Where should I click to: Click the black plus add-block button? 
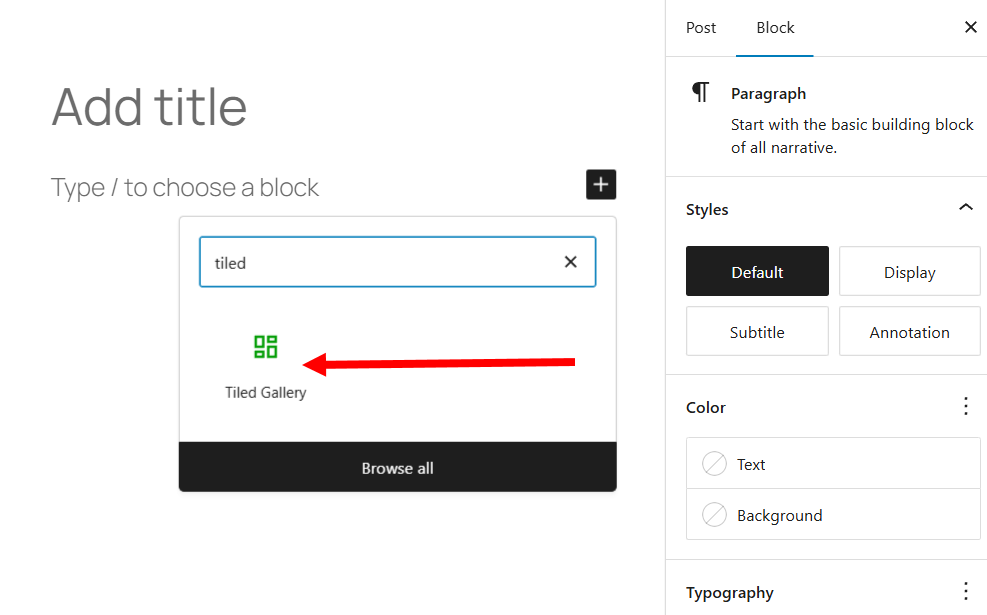(601, 185)
